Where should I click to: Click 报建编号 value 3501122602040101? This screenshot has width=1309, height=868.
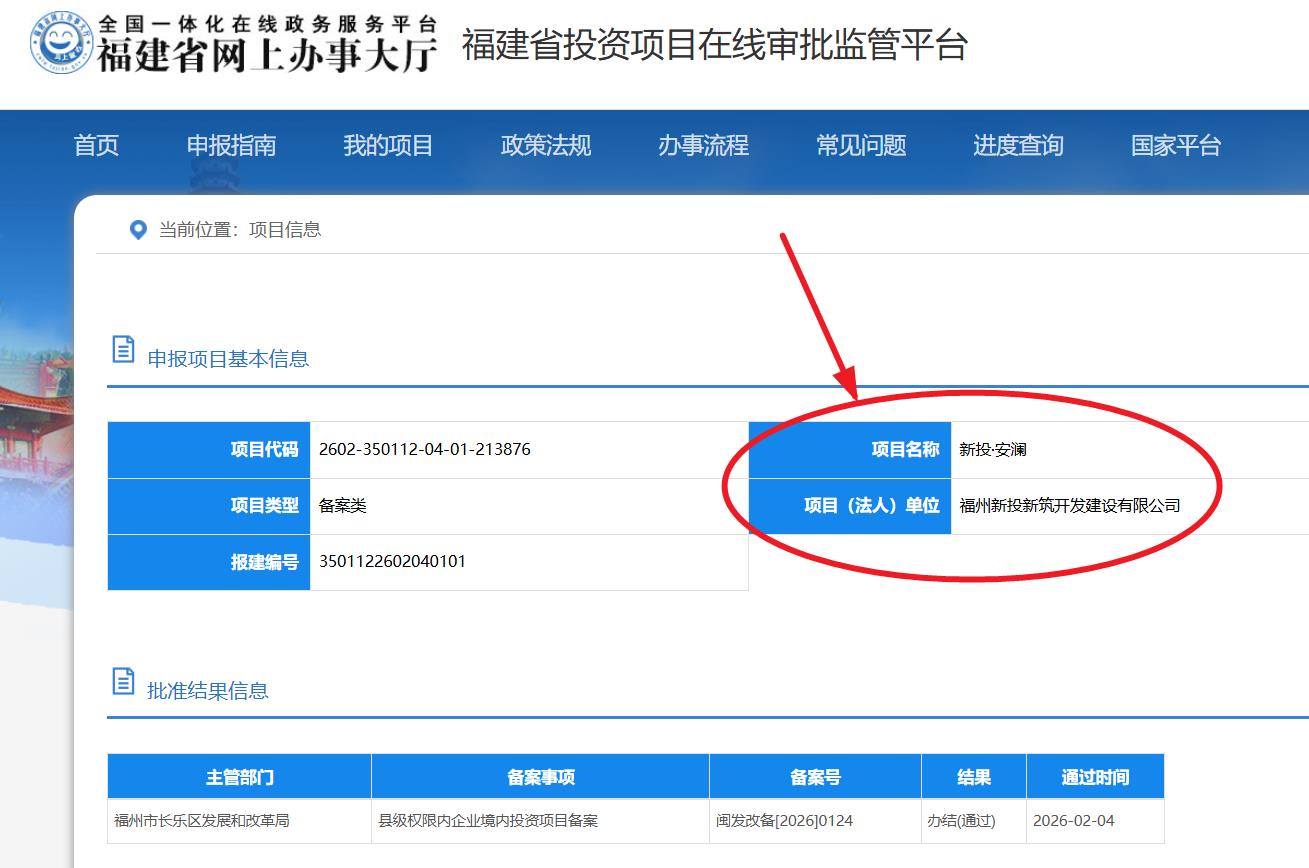click(x=392, y=562)
